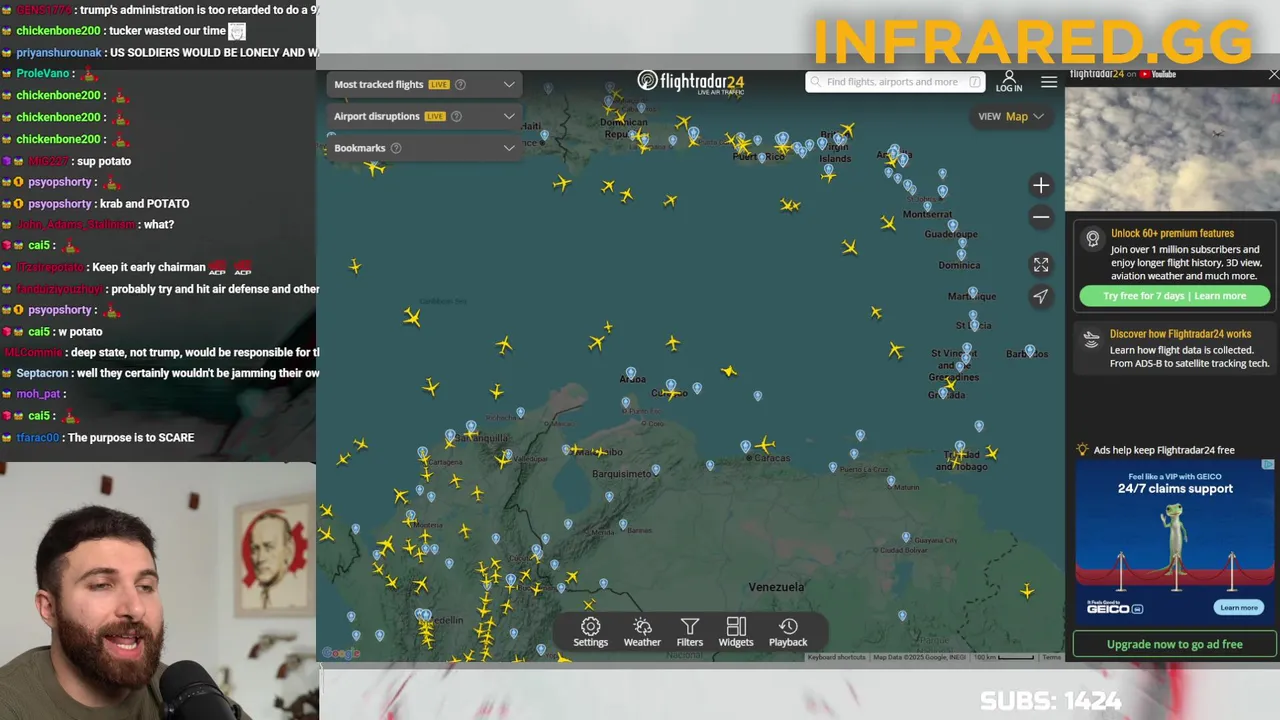The width and height of the screenshot is (1280, 720).
Task: Click the Guadeloupe map label
Action: click(x=951, y=234)
